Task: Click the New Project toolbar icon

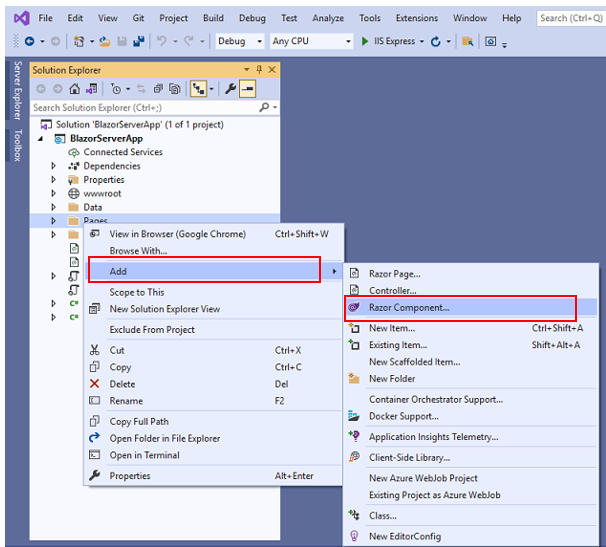Action: 79,41
